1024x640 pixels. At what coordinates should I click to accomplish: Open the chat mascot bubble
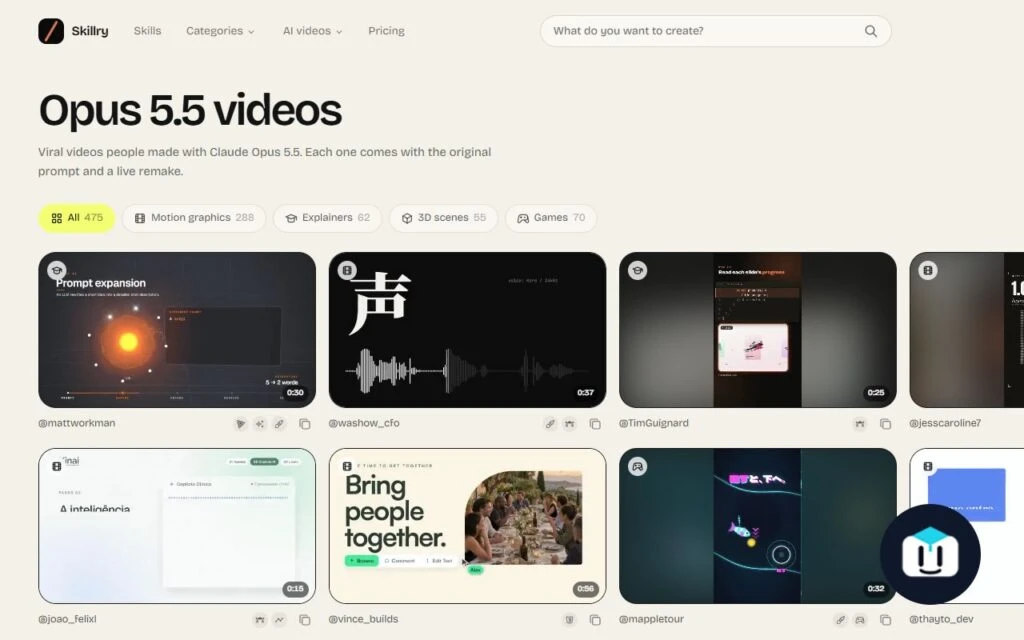pyautogui.click(x=930, y=554)
